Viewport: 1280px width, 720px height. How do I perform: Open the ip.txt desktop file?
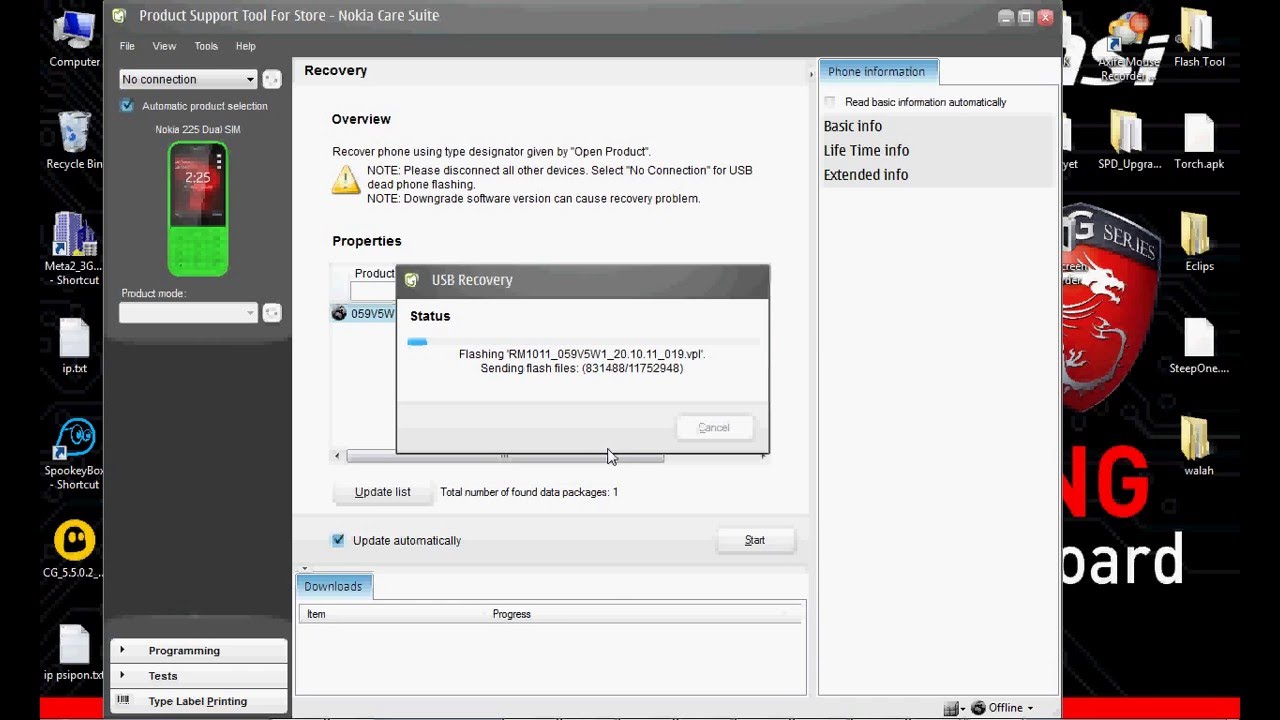point(74,345)
